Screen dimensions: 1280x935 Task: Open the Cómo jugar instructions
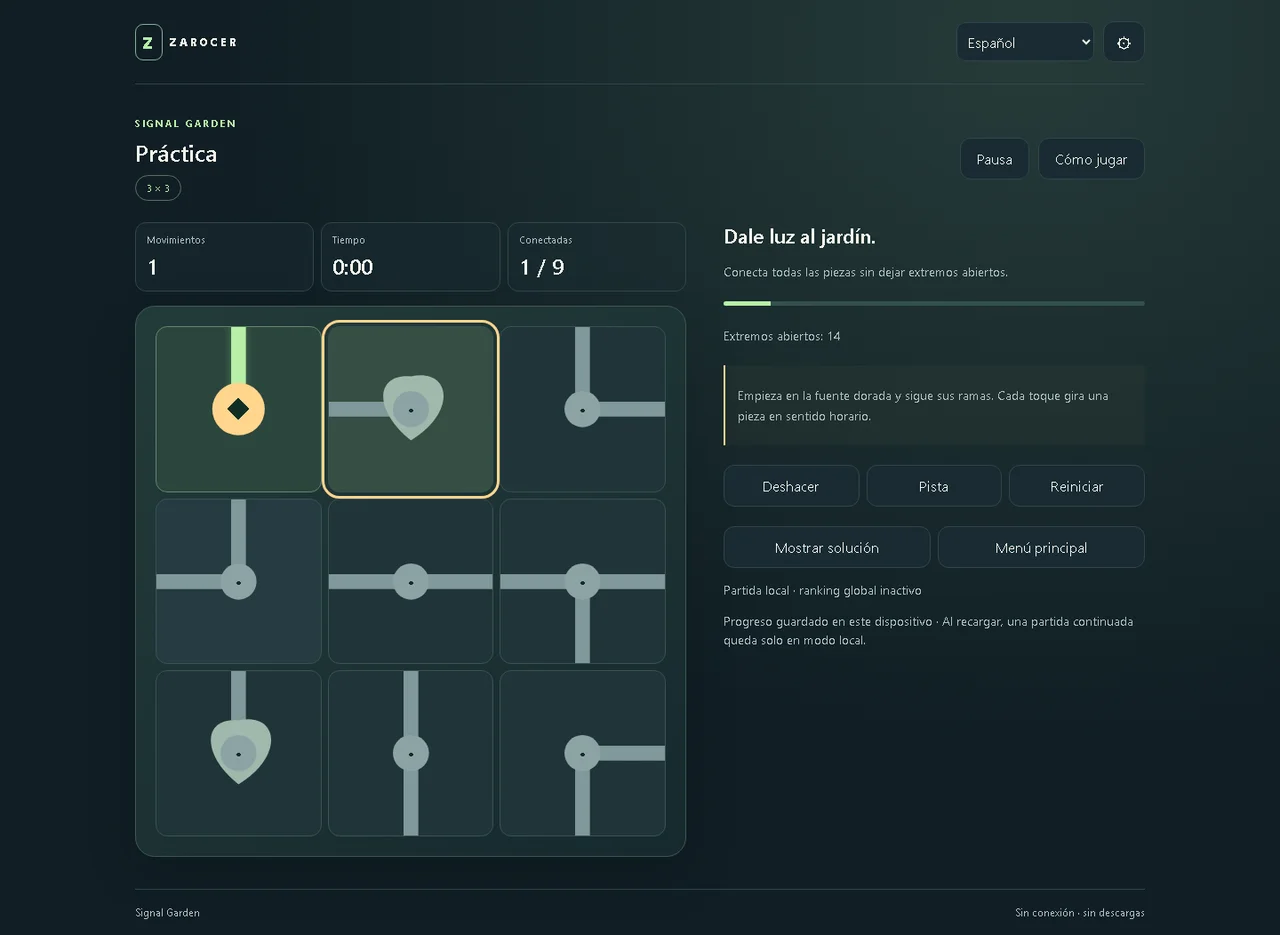[x=1091, y=159]
